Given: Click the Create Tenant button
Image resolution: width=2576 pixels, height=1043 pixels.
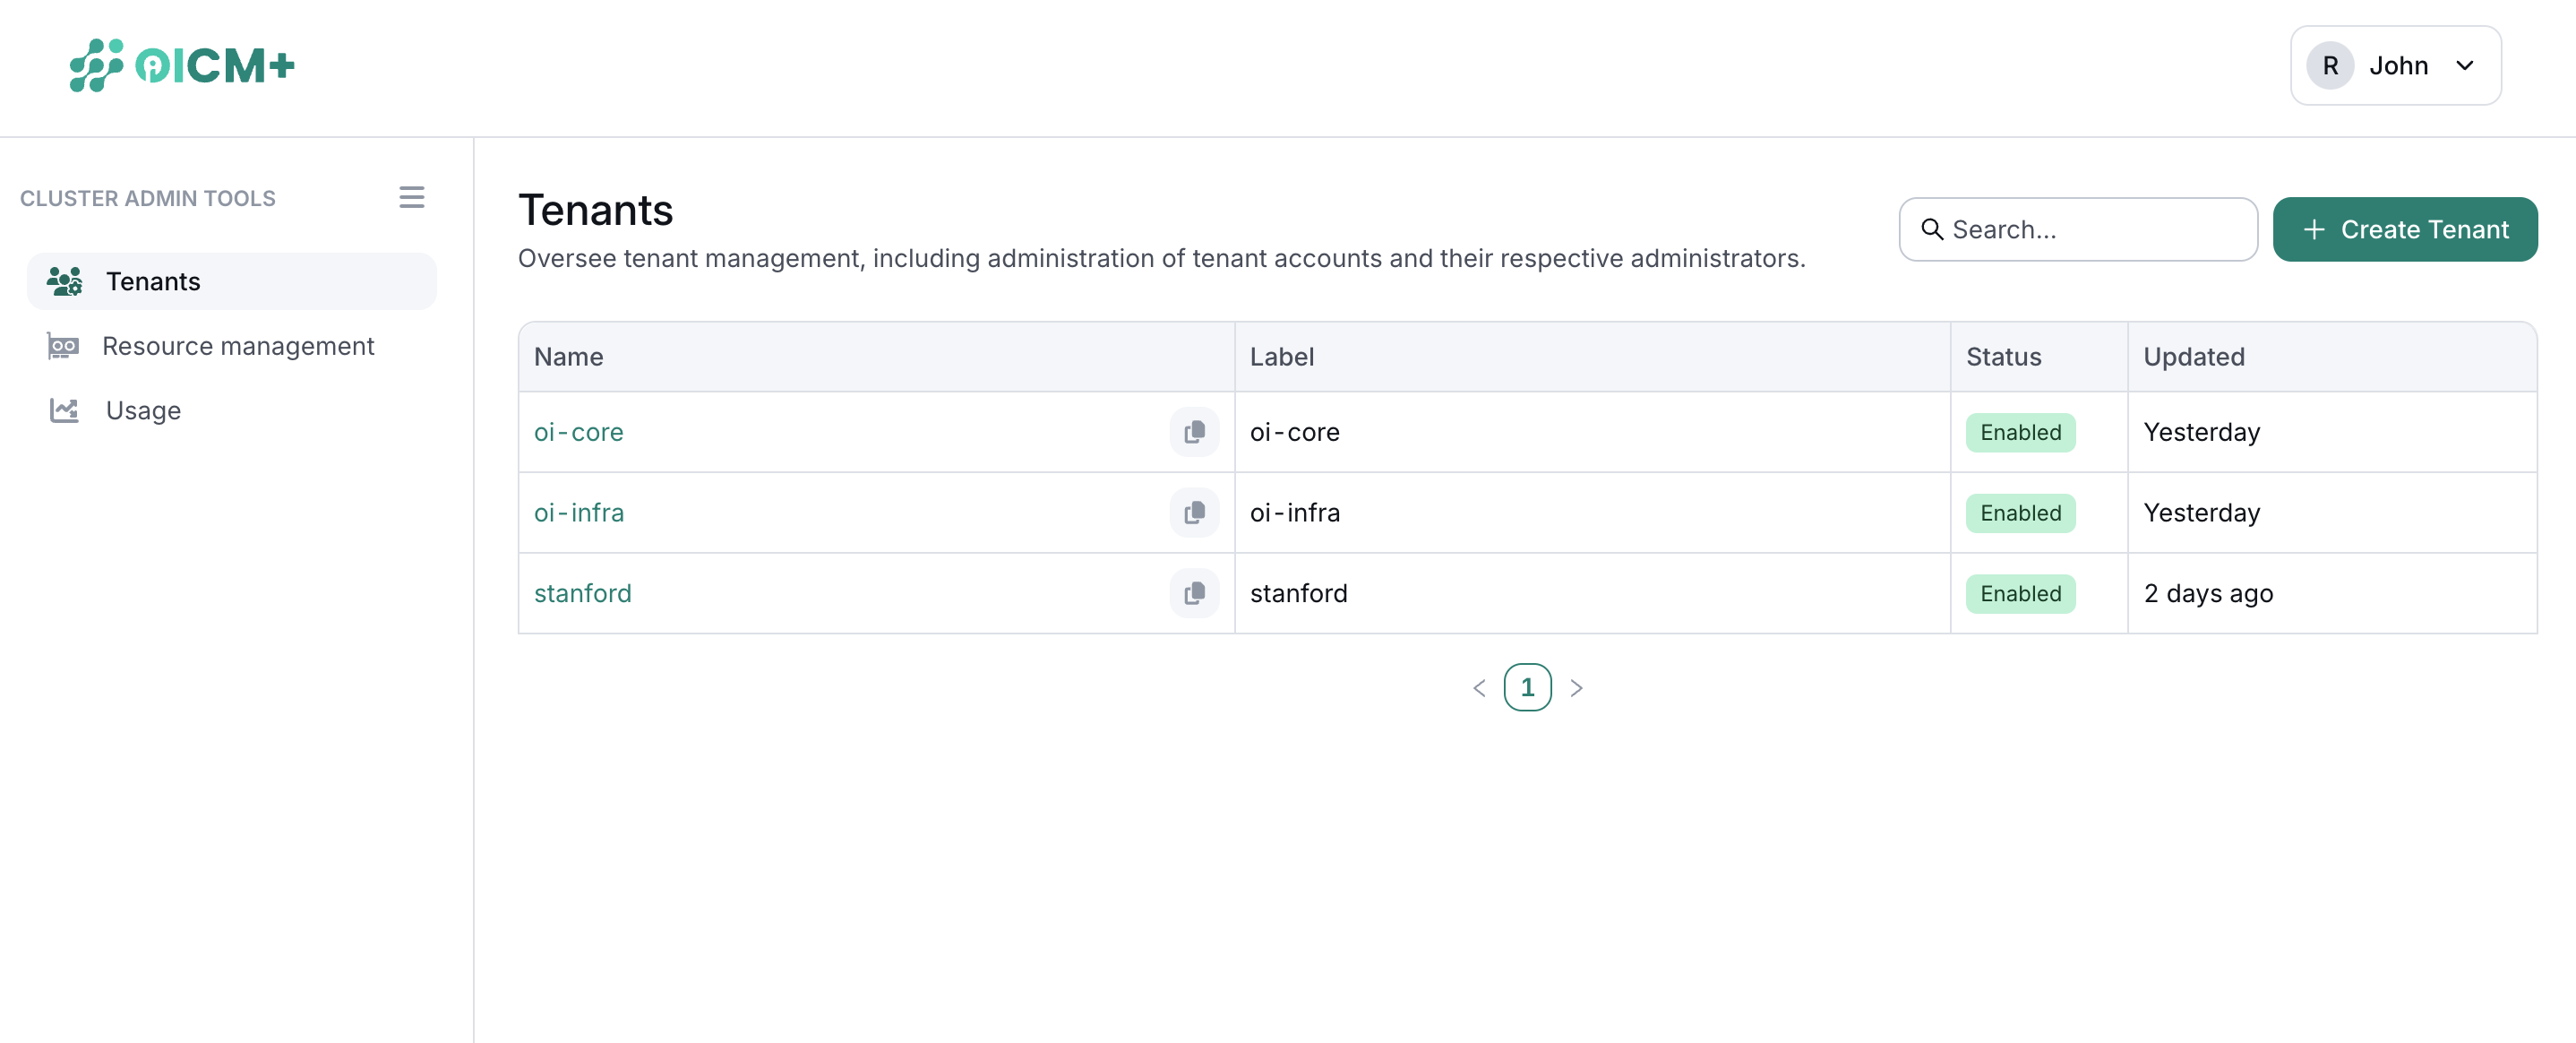Looking at the screenshot, I should (x=2405, y=229).
